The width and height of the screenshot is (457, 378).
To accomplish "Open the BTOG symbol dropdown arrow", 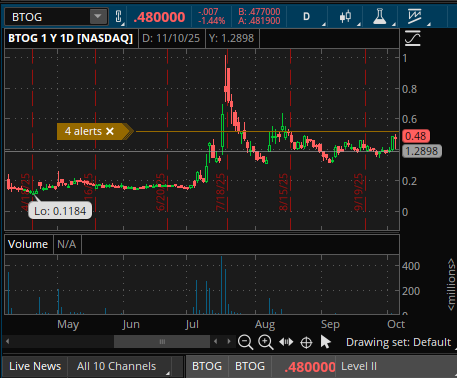I will tap(98, 16).
